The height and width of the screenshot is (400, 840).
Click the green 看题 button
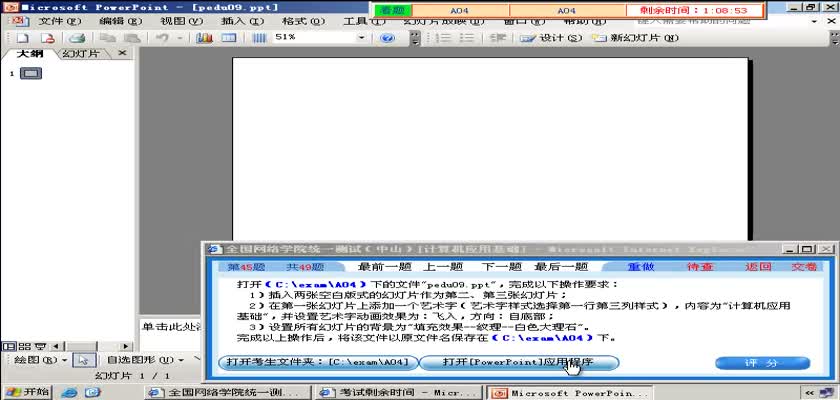pos(393,10)
